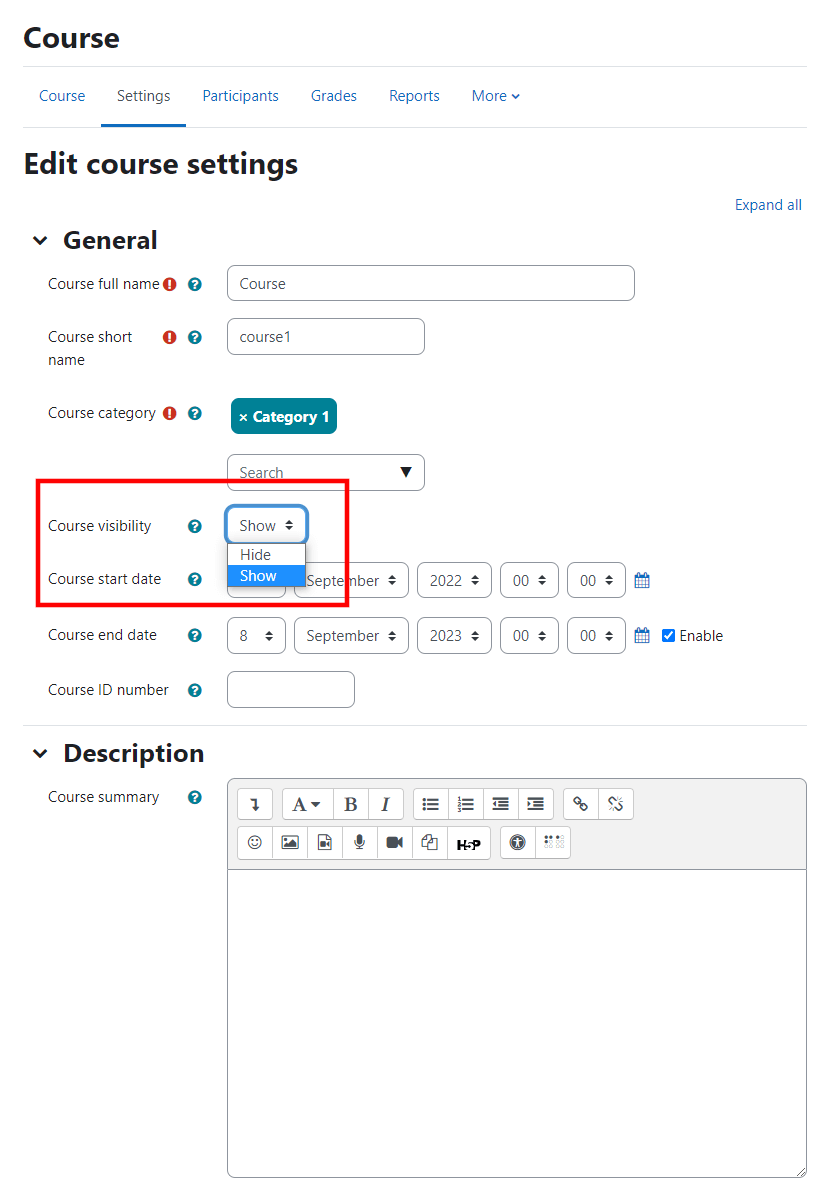
Task: Open the More navigation menu
Action: [495, 95]
